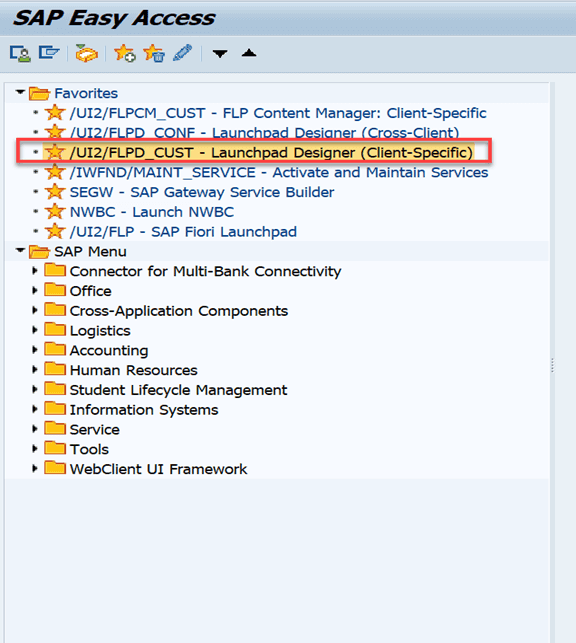Move favorite down with down arrow

coord(220,54)
